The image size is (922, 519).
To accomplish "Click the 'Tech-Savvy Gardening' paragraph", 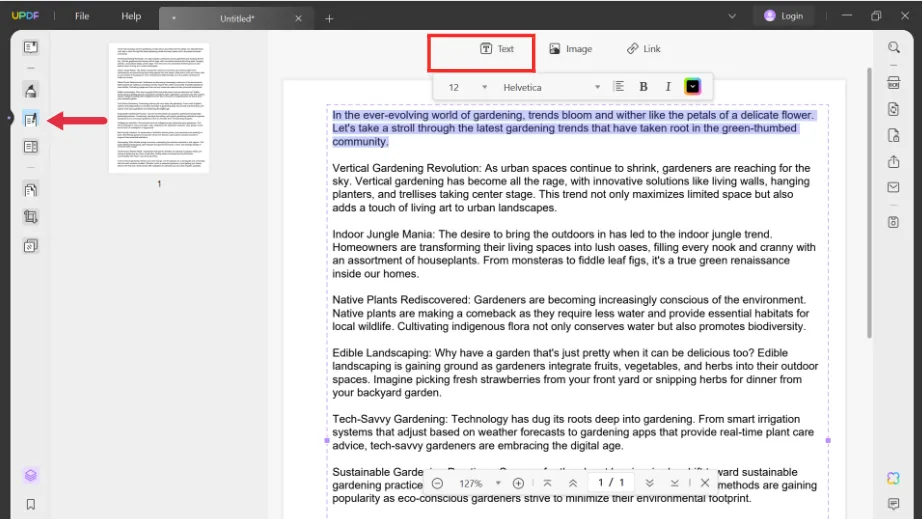I will tap(573, 432).
